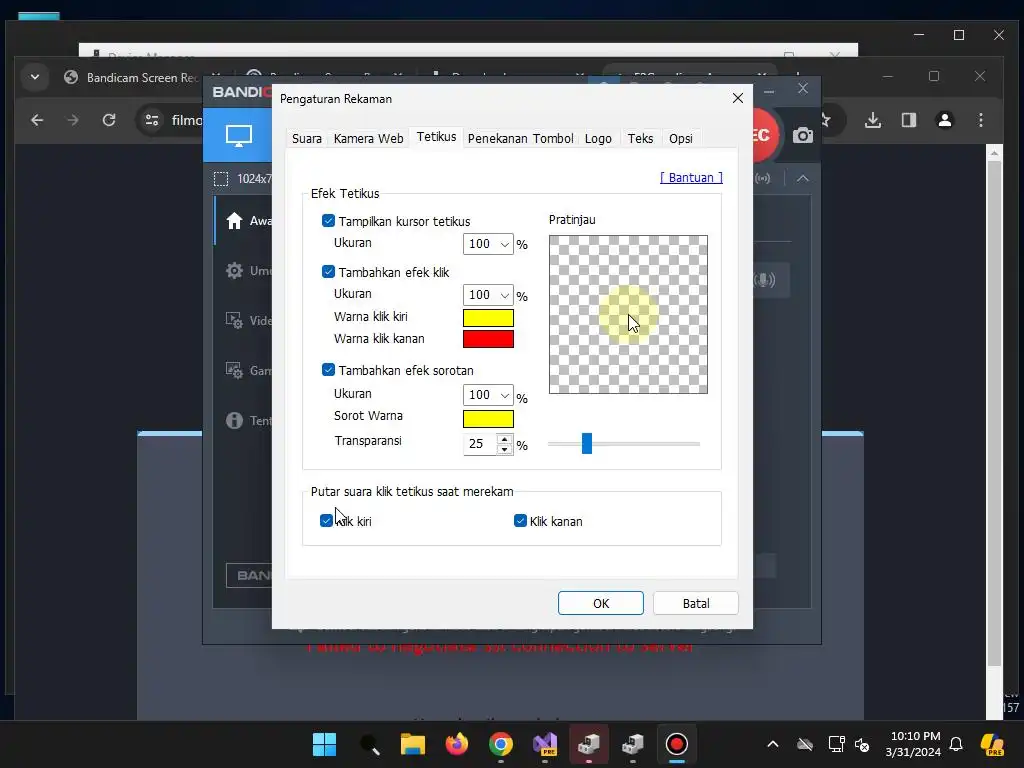Open Google Chrome from taskbar
Image resolution: width=1024 pixels, height=768 pixels.
point(501,744)
